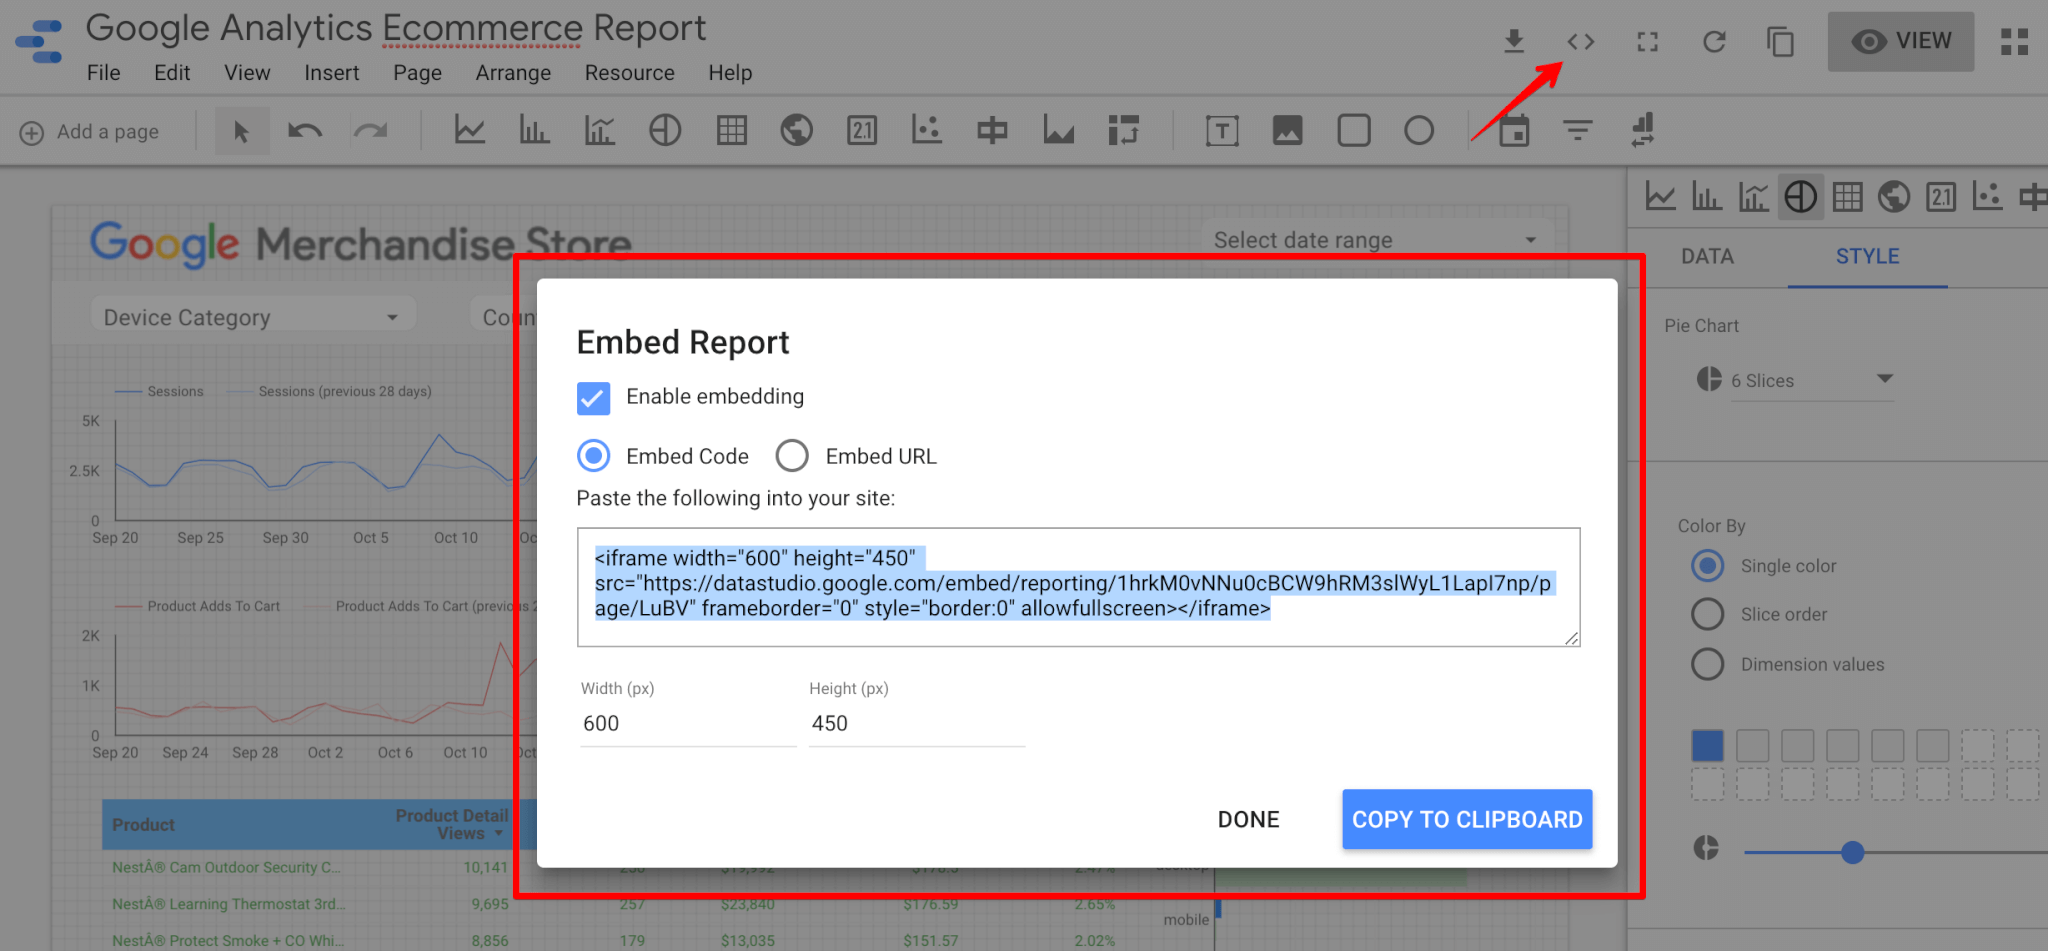Select pie chart type in side panel
2048x951 pixels.
coord(1801,197)
